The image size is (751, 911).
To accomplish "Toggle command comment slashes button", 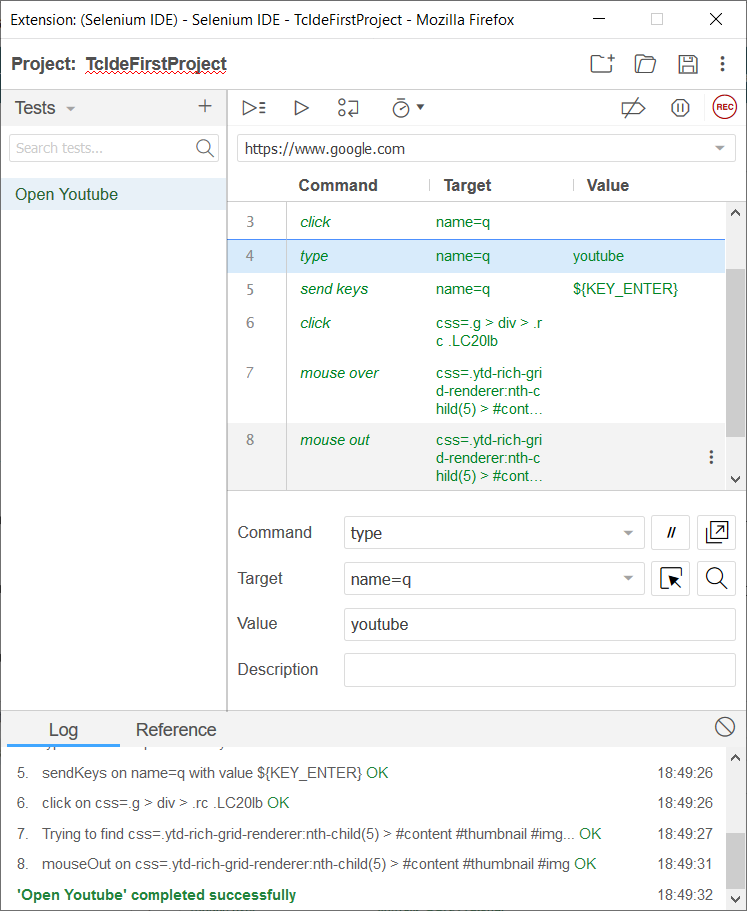I will 670,532.
